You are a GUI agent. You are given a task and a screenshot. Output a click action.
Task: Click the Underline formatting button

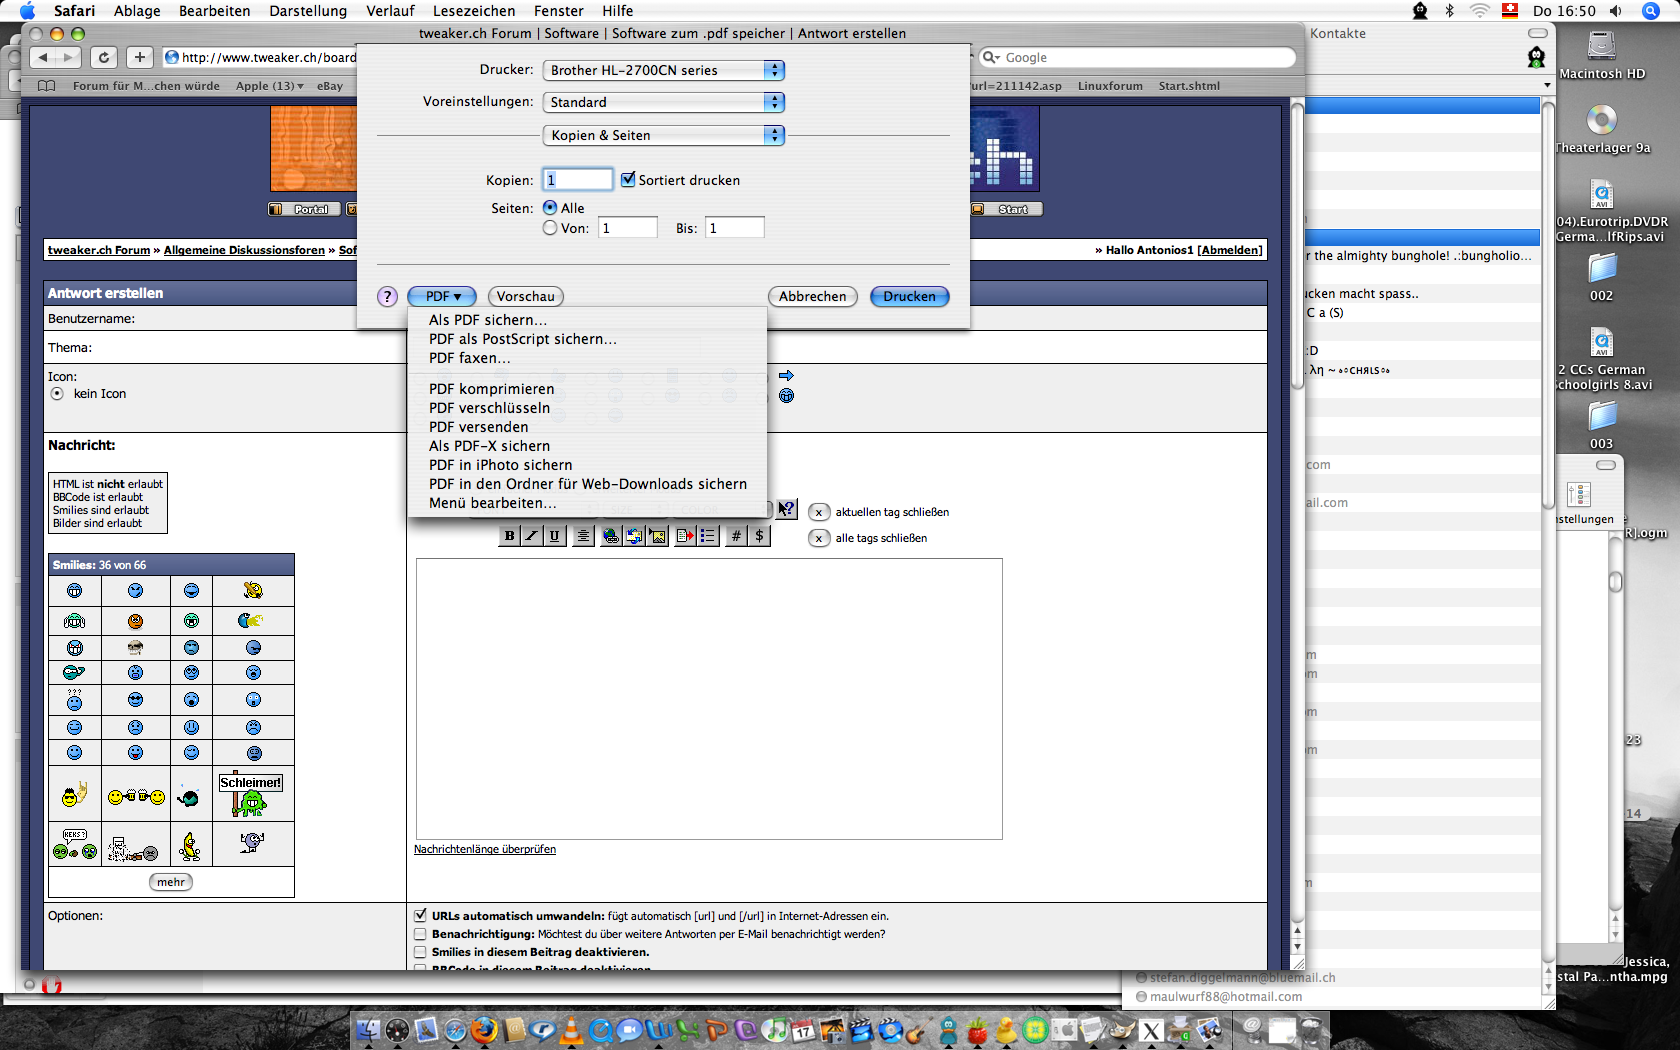coord(555,536)
